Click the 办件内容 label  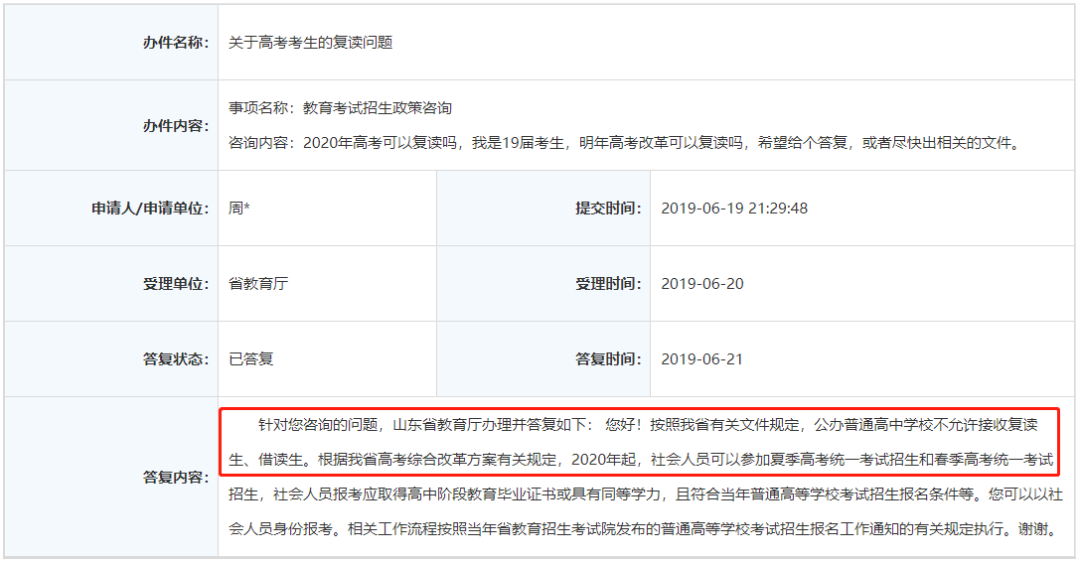tap(176, 126)
